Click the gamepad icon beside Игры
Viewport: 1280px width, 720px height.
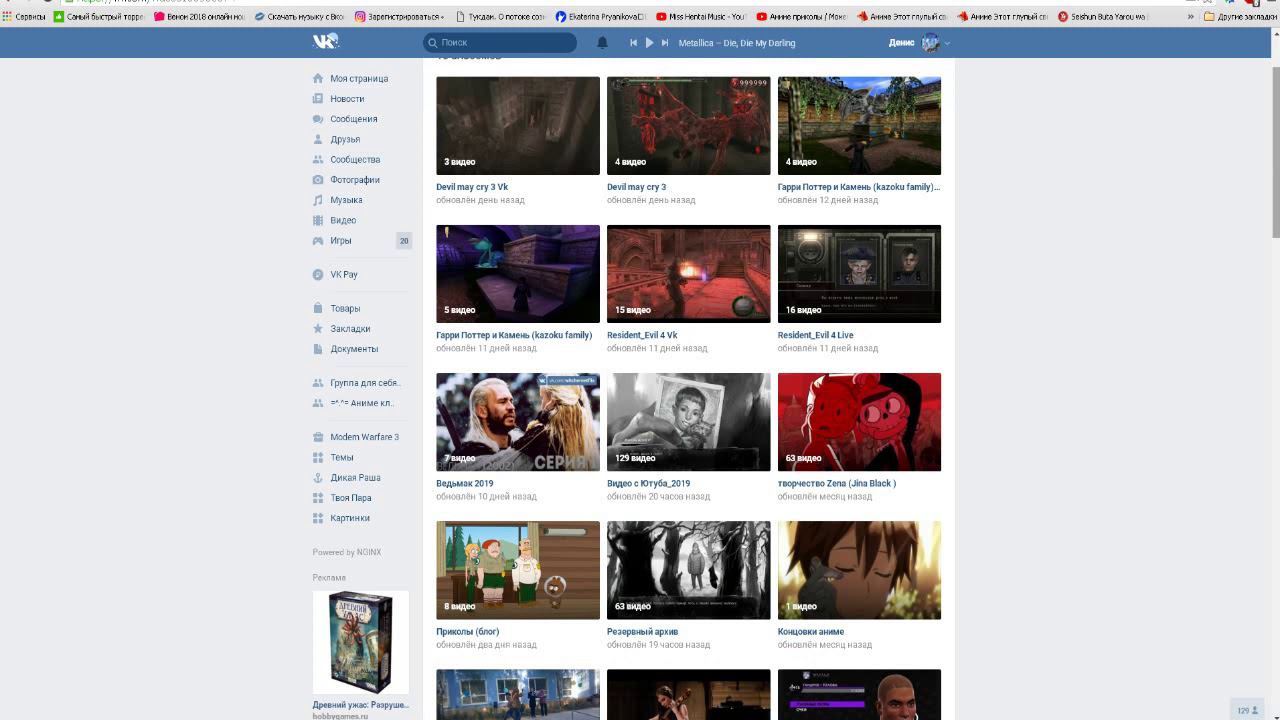pos(318,240)
